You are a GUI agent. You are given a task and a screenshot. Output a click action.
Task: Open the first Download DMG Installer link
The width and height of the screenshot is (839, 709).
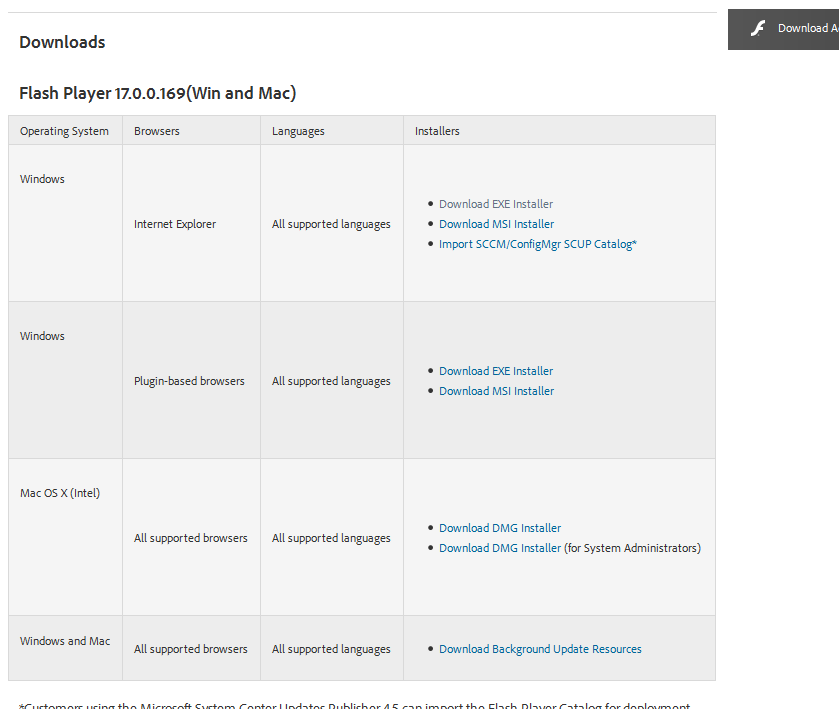click(x=500, y=528)
